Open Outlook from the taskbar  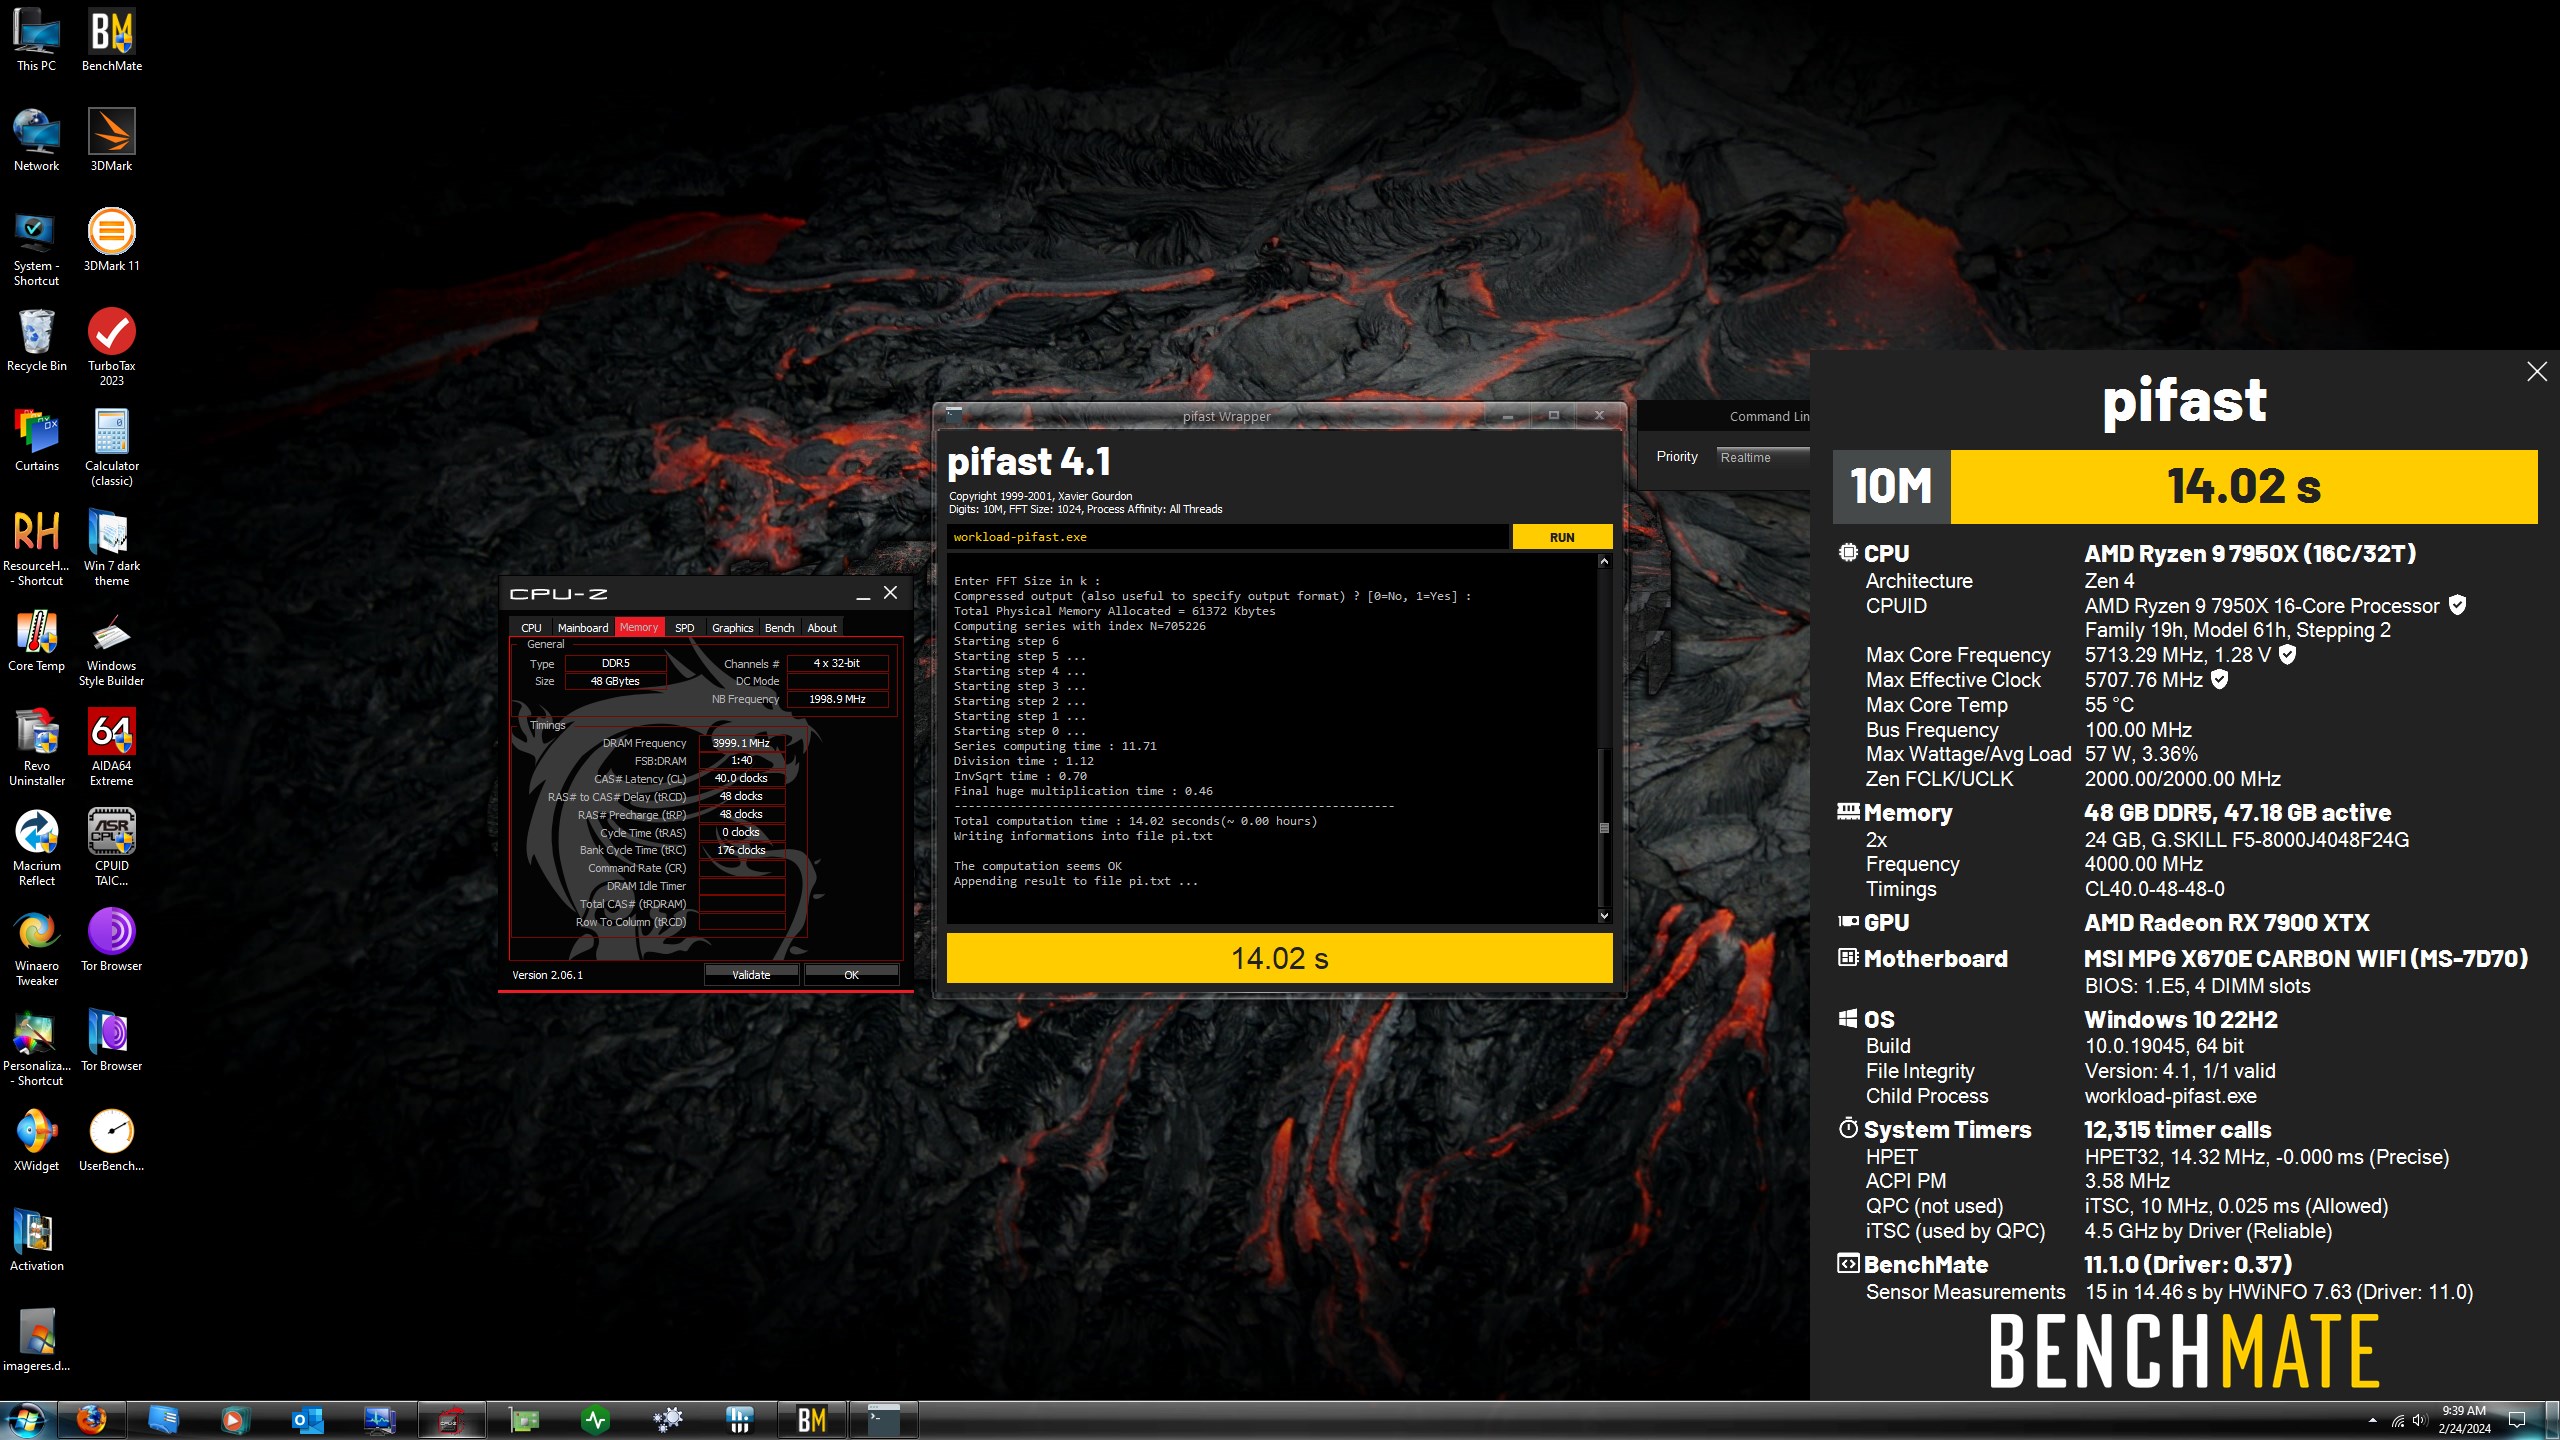point(307,1420)
